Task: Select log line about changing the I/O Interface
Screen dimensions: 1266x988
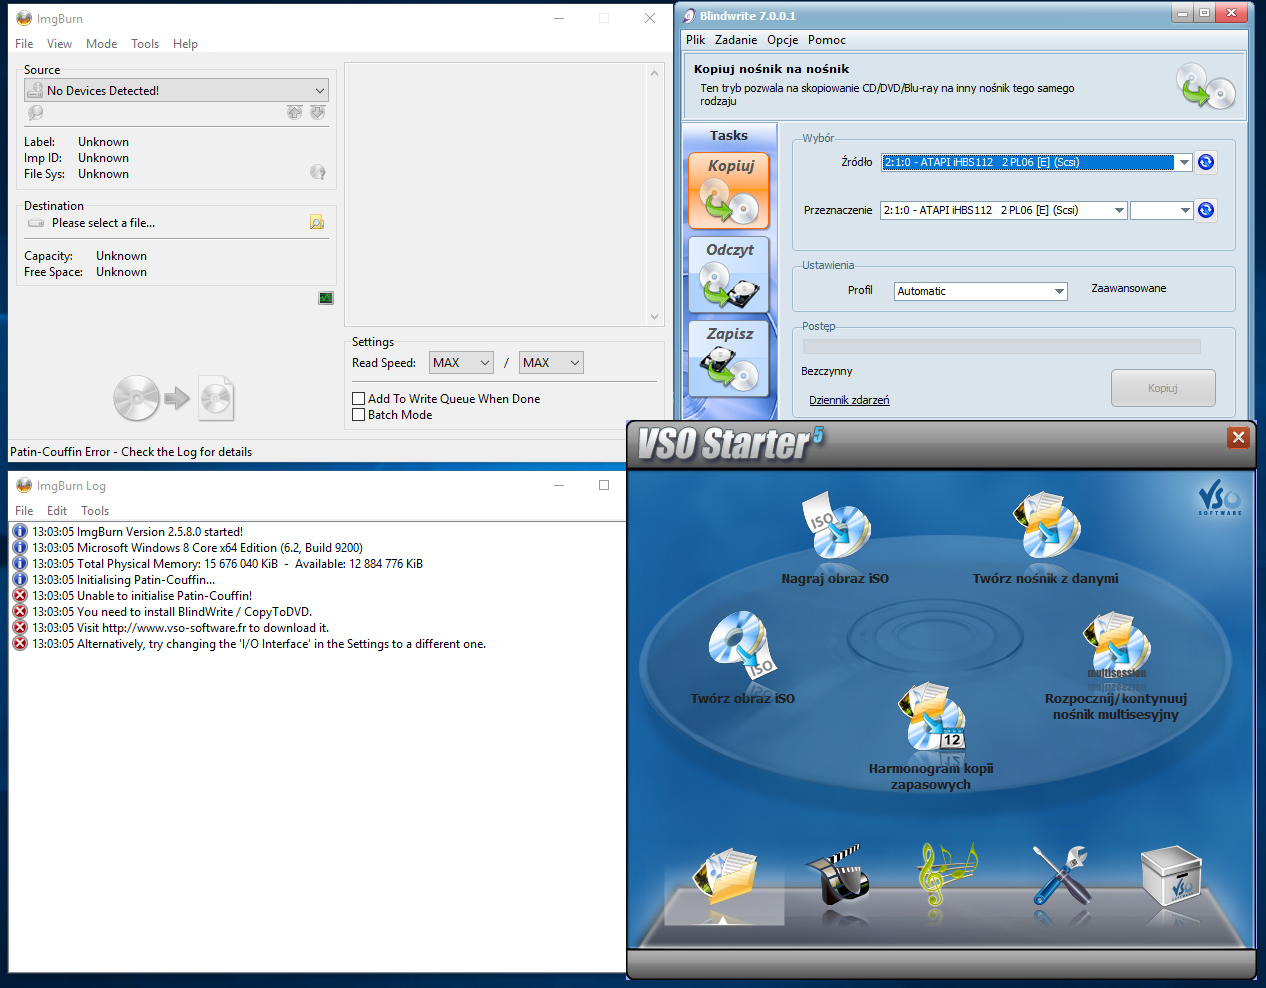Action: (259, 644)
